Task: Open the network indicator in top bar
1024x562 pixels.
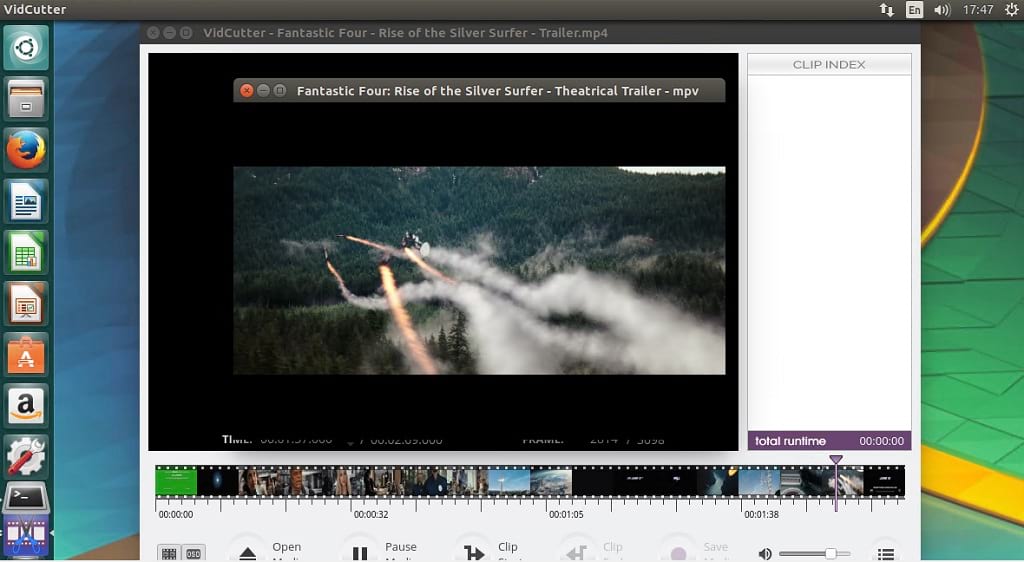Action: (x=886, y=9)
